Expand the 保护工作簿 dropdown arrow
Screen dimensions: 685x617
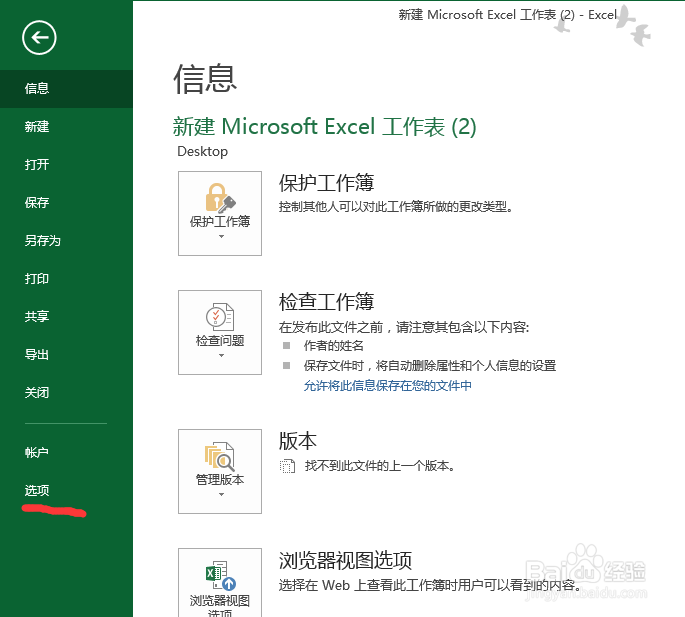pos(221,236)
